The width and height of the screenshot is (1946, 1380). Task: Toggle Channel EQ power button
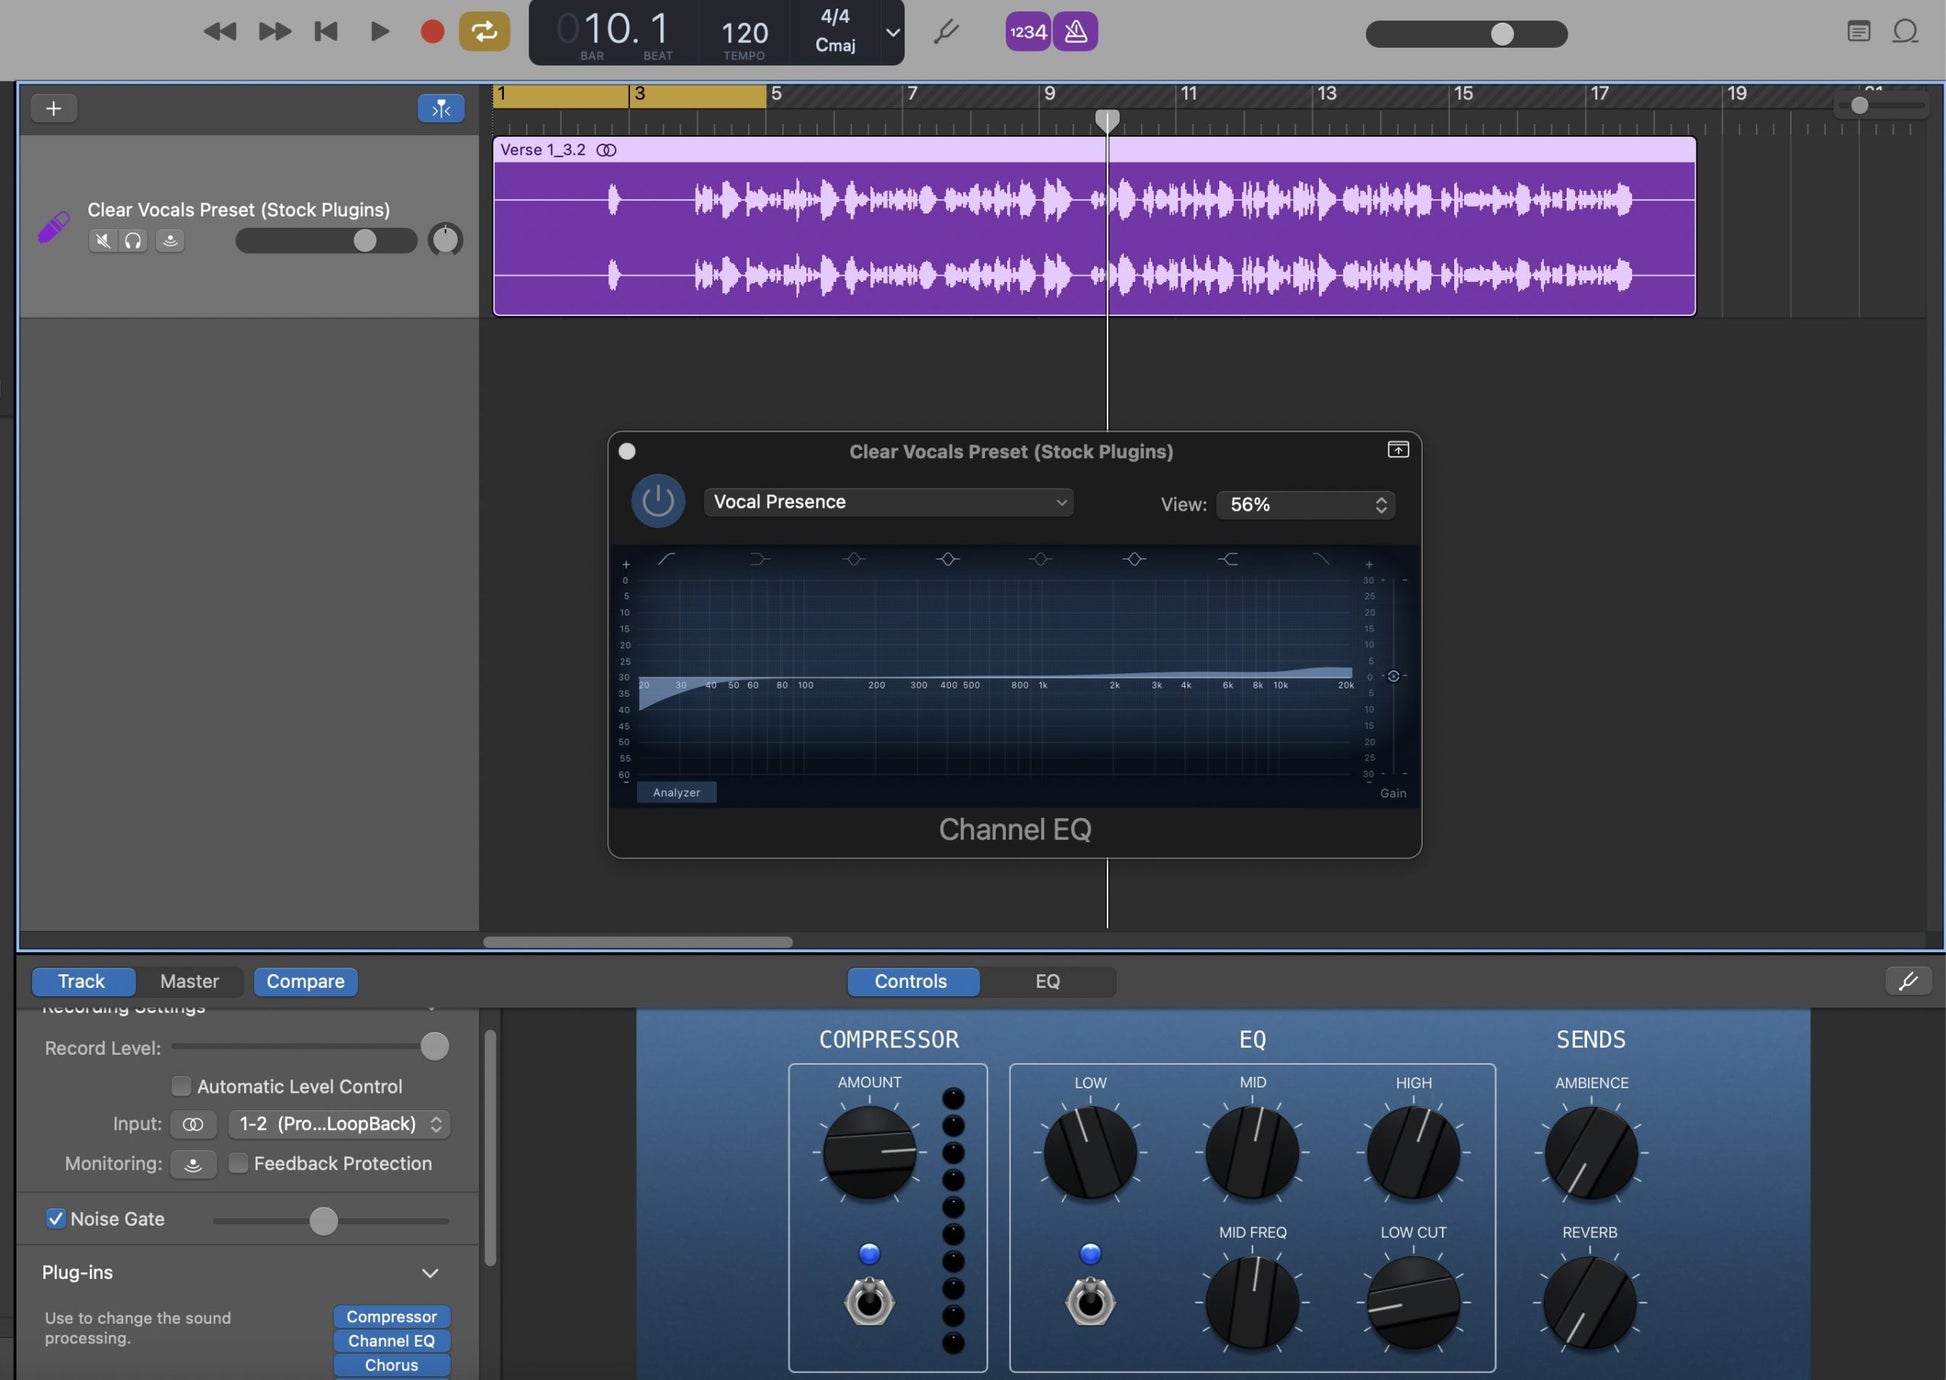pos(657,501)
